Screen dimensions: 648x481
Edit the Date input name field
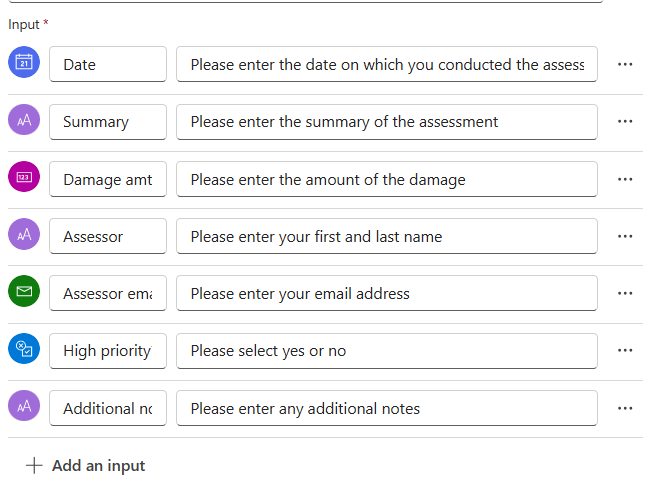coord(107,64)
